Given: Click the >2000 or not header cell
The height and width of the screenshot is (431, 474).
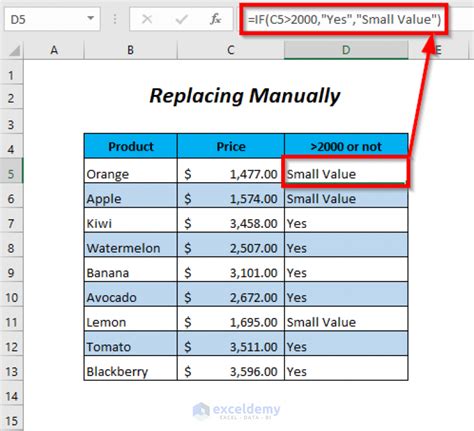Looking at the screenshot, I should click(346, 146).
